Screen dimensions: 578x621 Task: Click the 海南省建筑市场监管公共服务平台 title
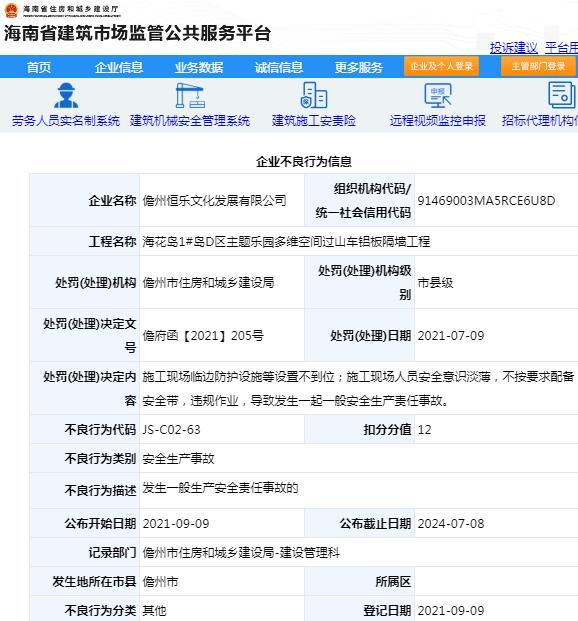[x=137, y=33]
